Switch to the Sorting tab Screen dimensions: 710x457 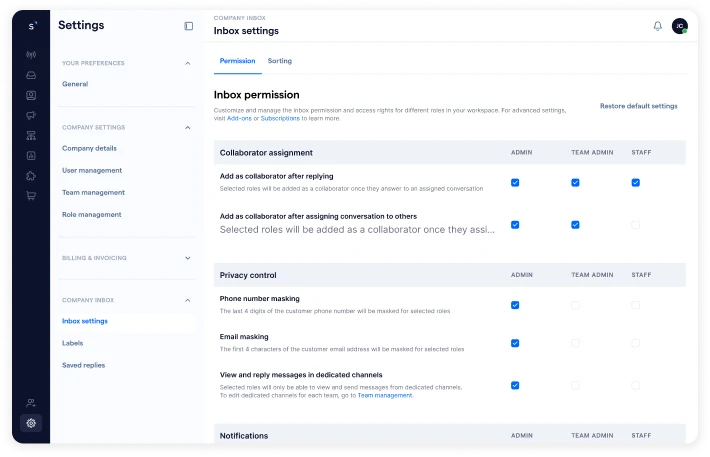click(x=279, y=61)
